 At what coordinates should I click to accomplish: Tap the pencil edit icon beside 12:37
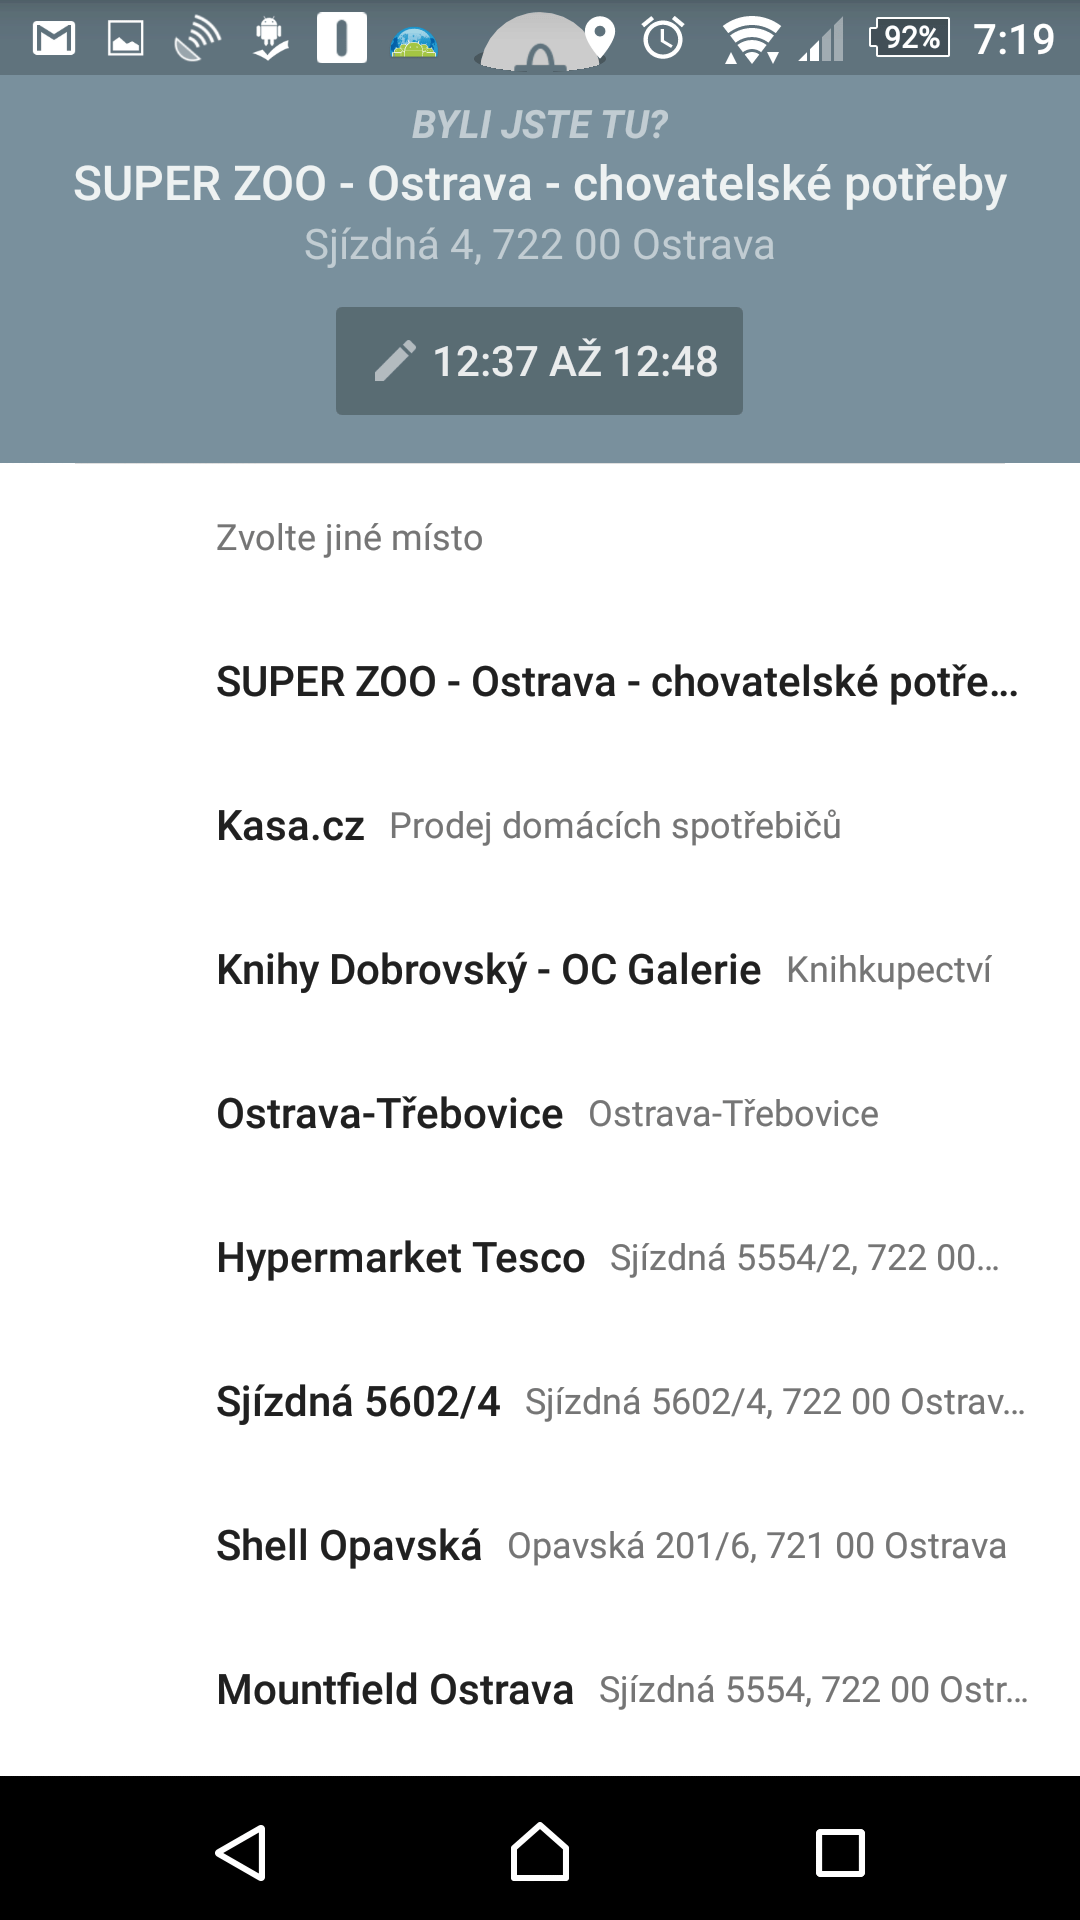point(395,361)
